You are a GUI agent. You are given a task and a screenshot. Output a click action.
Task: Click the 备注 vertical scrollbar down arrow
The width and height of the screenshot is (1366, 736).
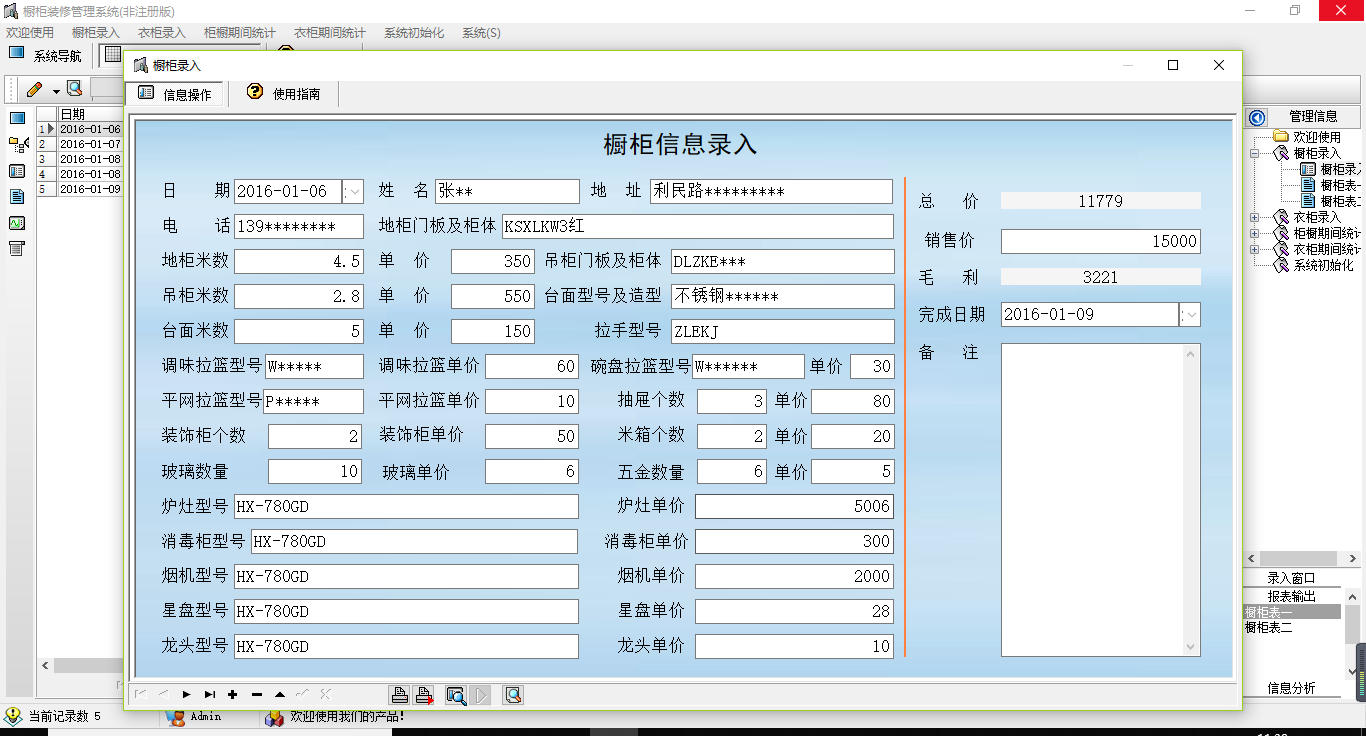click(1191, 648)
